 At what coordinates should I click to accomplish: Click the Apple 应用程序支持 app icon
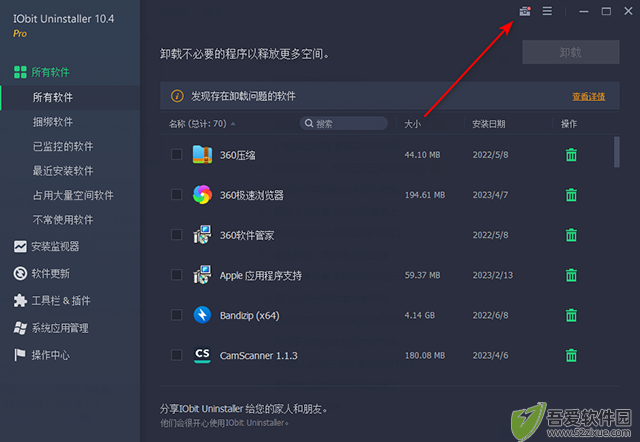click(202, 275)
